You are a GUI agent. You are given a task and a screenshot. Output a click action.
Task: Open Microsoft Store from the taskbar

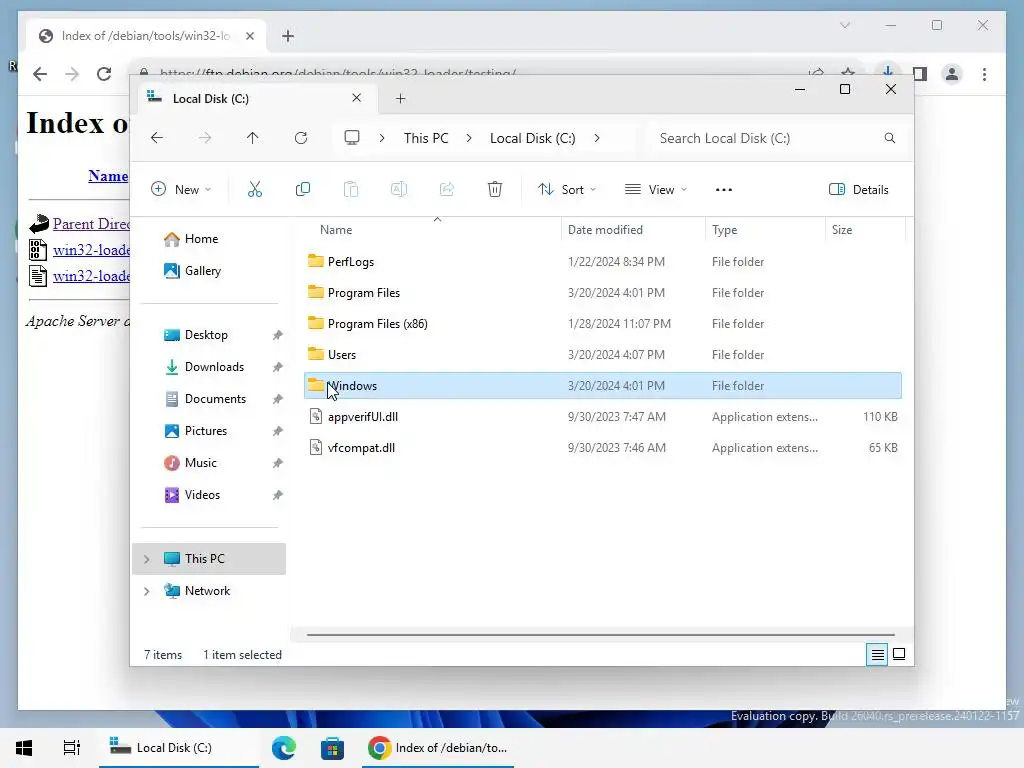(x=332, y=748)
